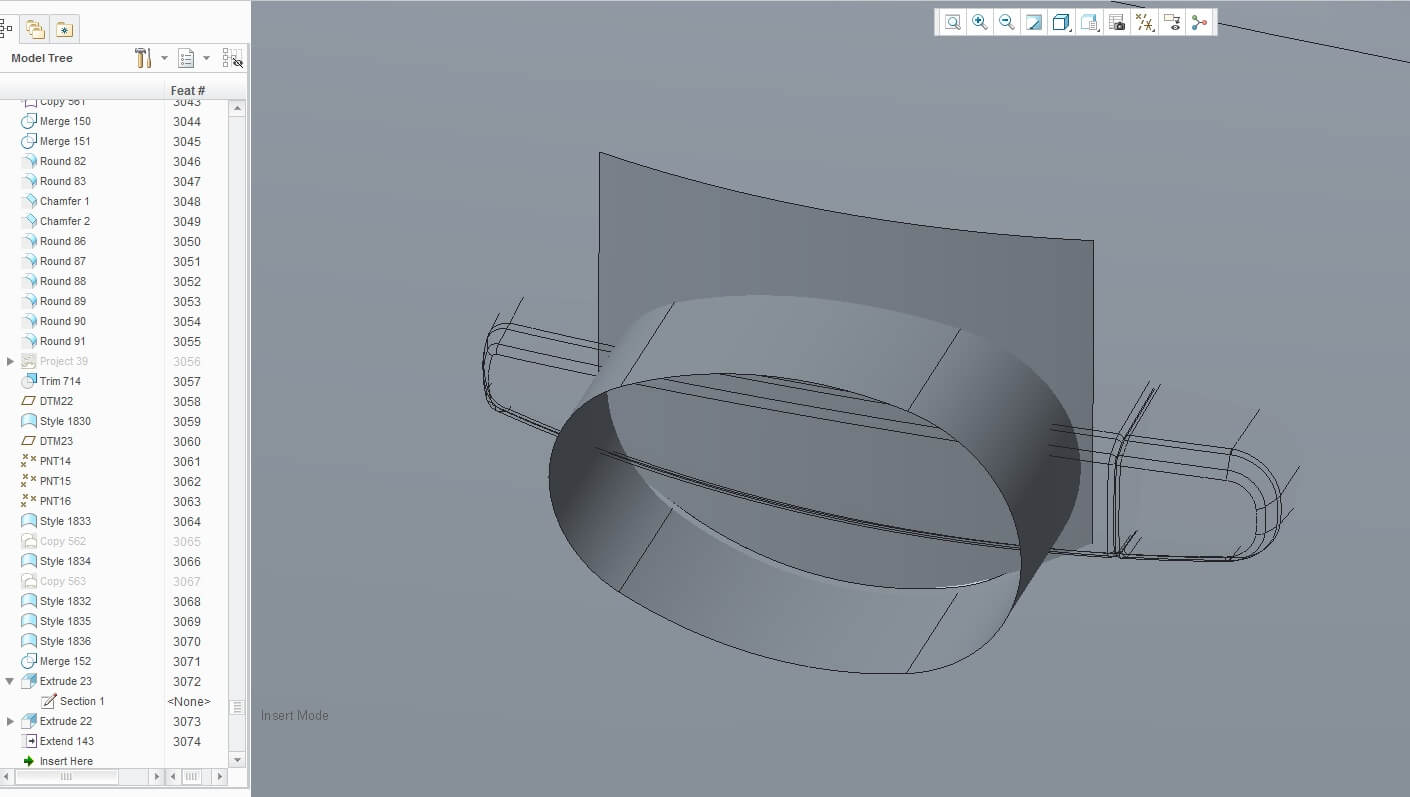Toggle the tree filter hidden-eye icon
Screen dimensions: 1410x797
tap(232, 58)
